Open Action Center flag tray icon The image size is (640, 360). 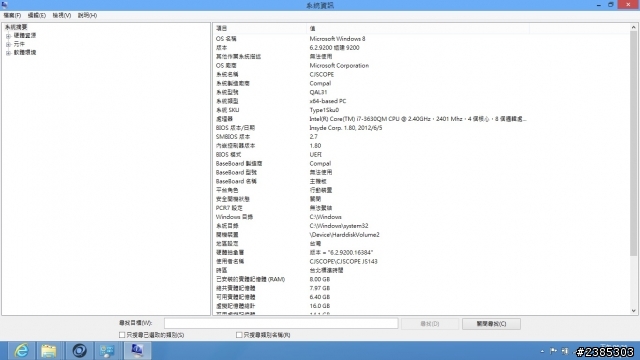[x=553, y=351]
